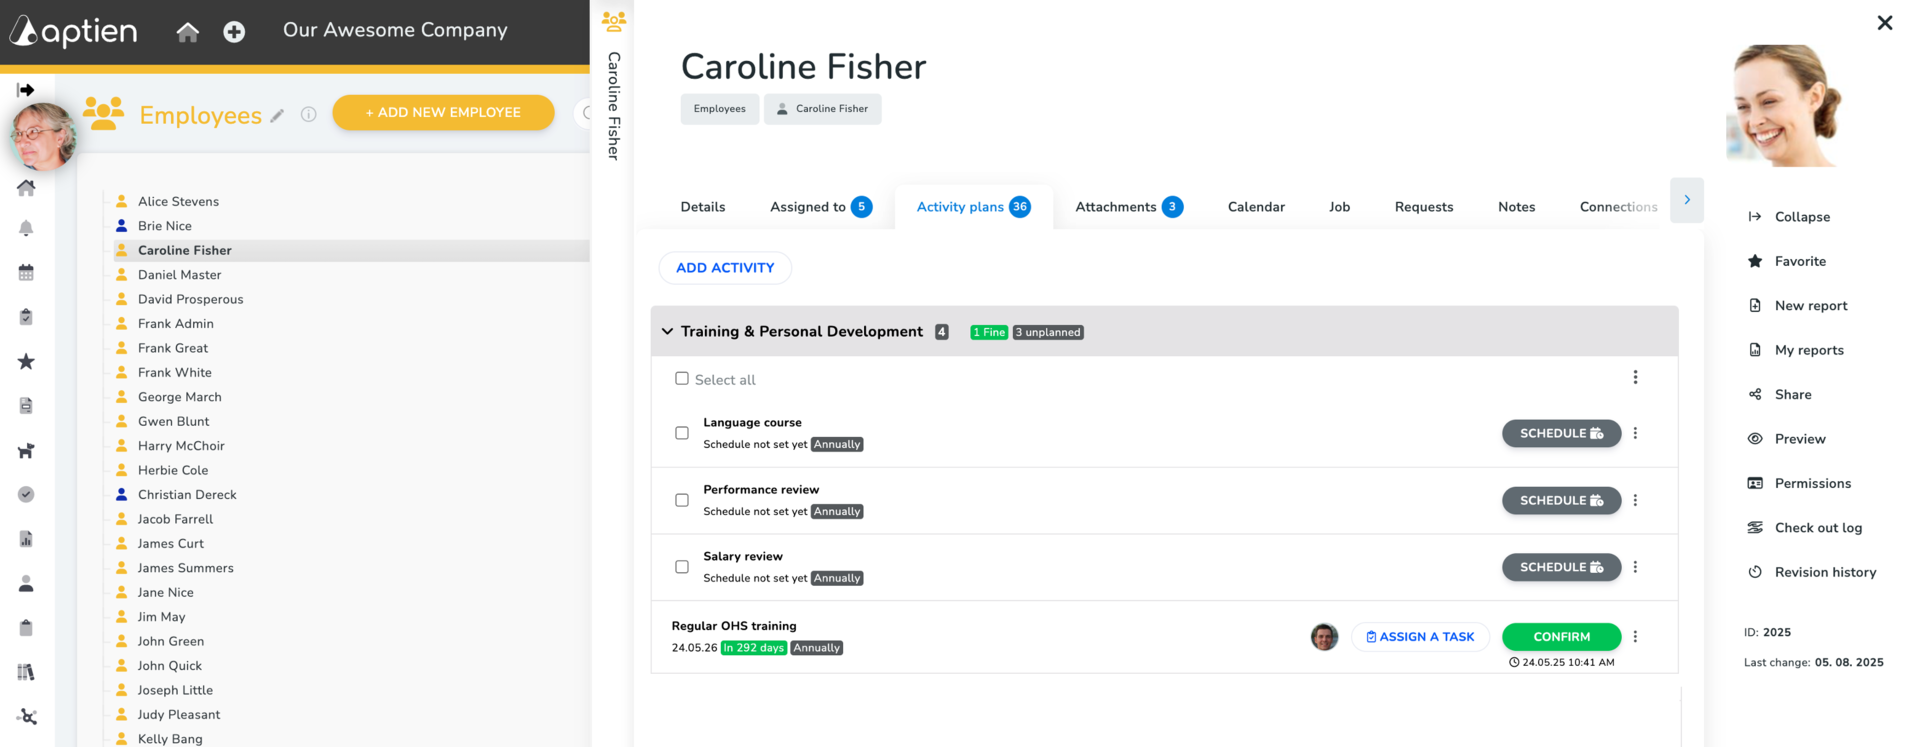Switch to Activity plans tab
This screenshot has height=747, width=1920.
[x=973, y=207]
